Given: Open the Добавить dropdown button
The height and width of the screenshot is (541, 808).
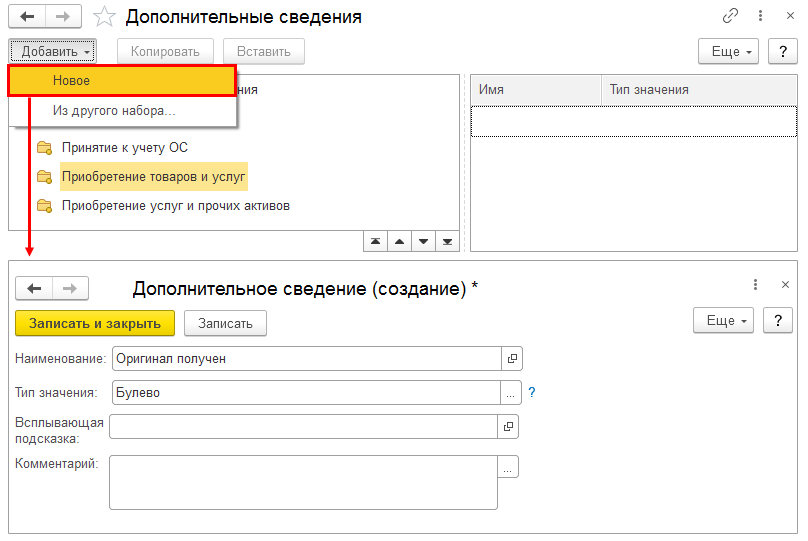Looking at the screenshot, I should [x=53, y=51].
